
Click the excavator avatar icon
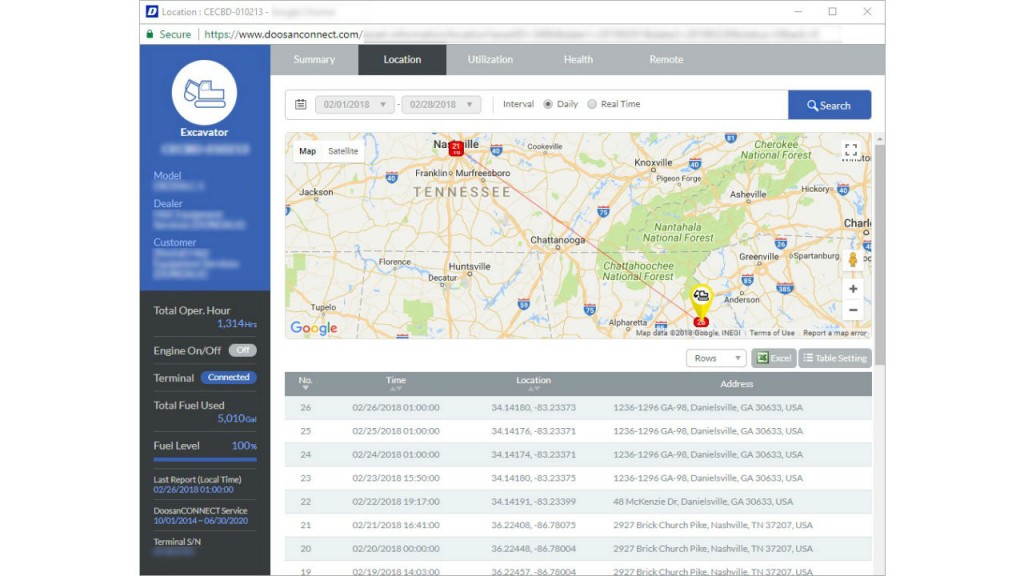pyautogui.click(x=204, y=93)
